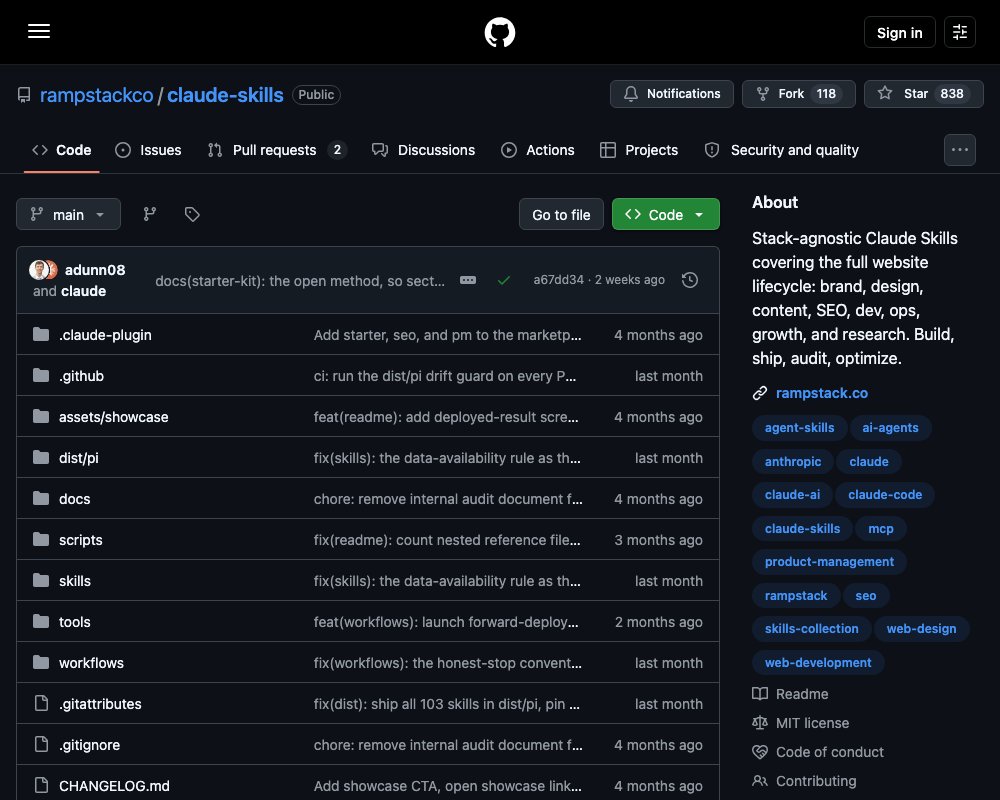The width and height of the screenshot is (1000, 800).
Task: Click Go to file button
Action: [561, 214]
